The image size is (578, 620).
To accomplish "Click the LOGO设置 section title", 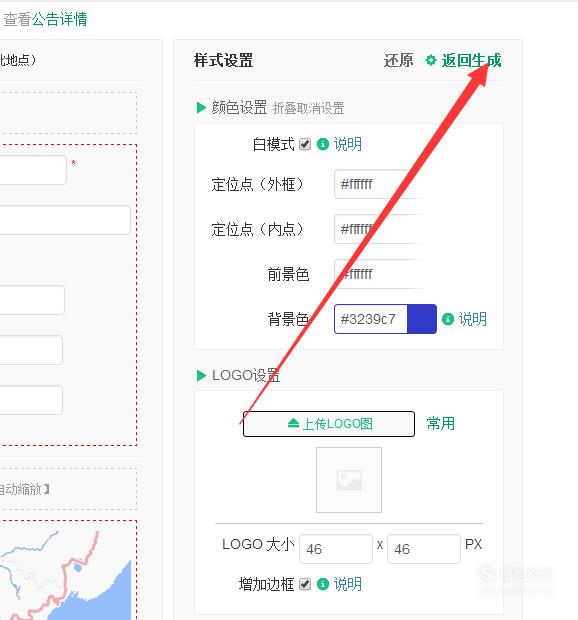I will 246,376.
